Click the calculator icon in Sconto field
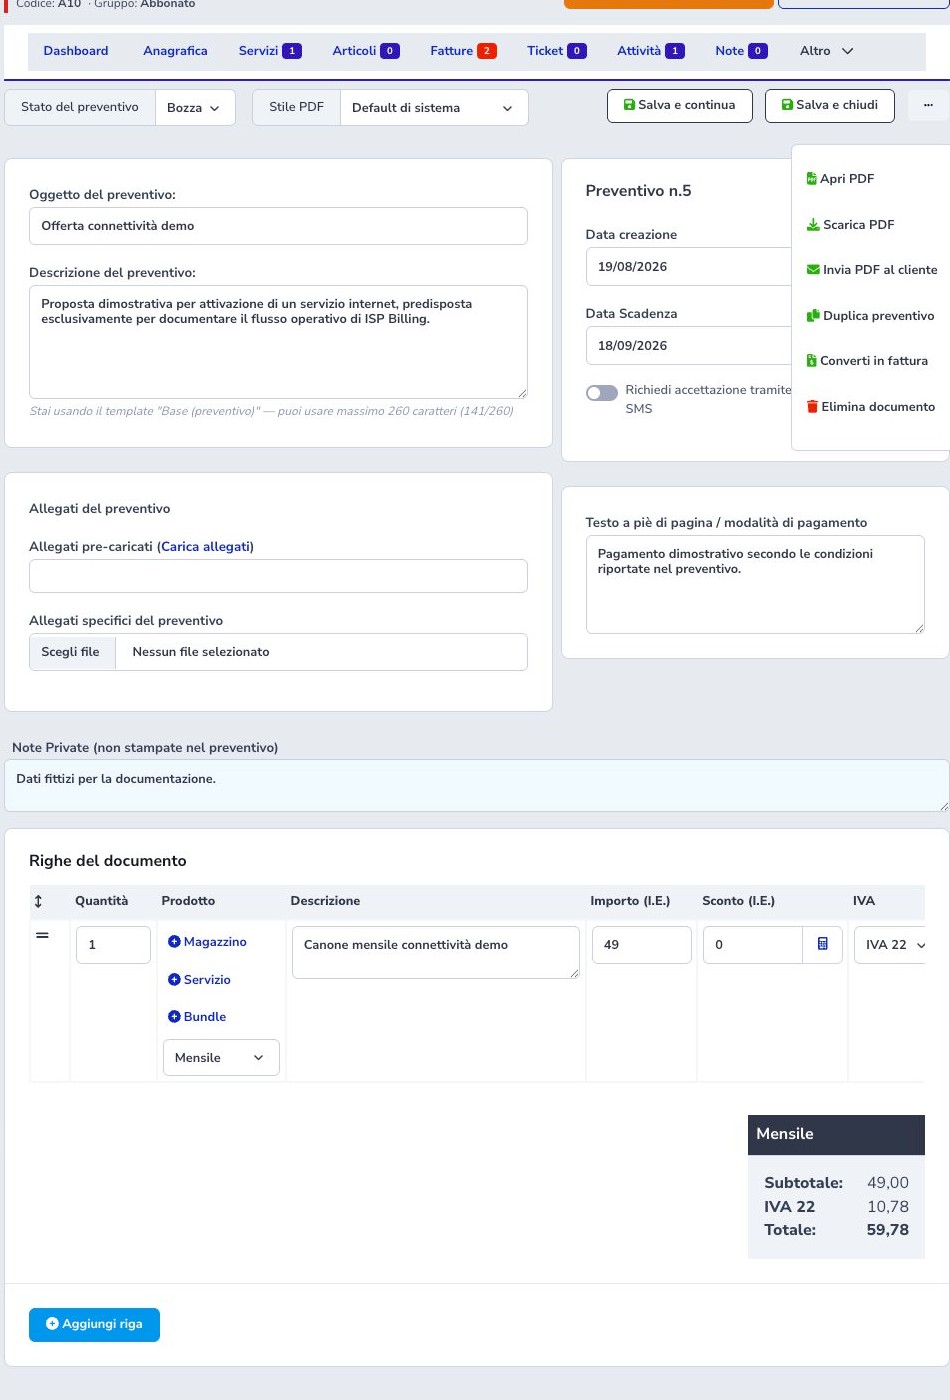950x1400 pixels. tap(822, 944)
